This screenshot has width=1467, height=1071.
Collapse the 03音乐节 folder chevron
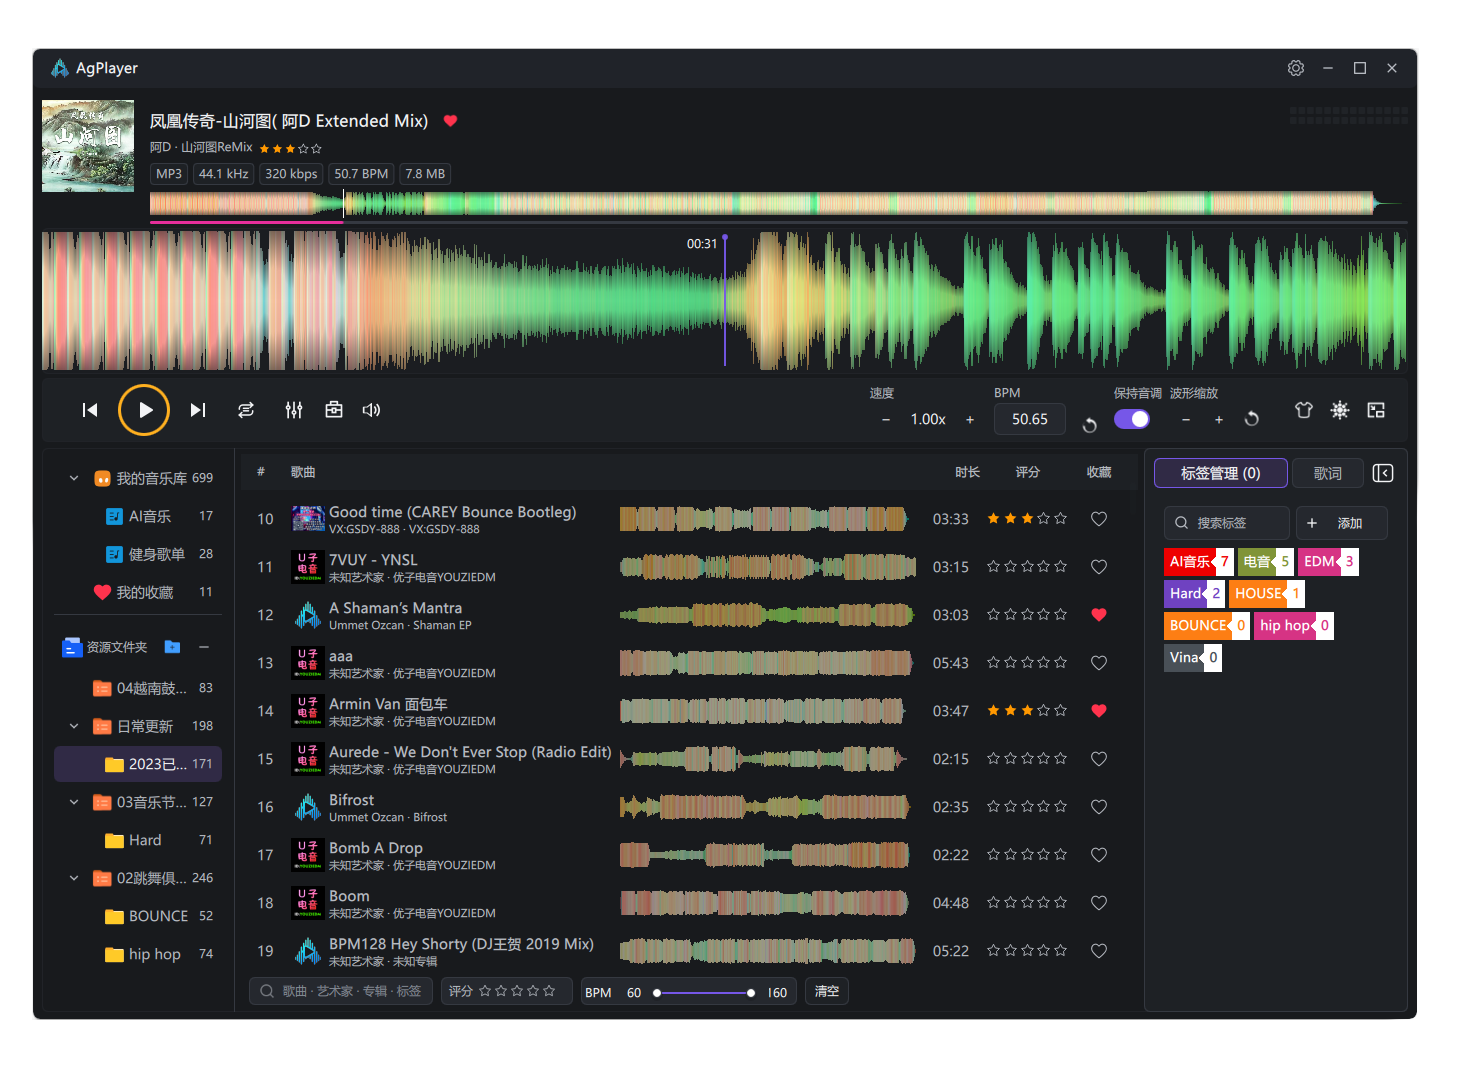point(74,802)
